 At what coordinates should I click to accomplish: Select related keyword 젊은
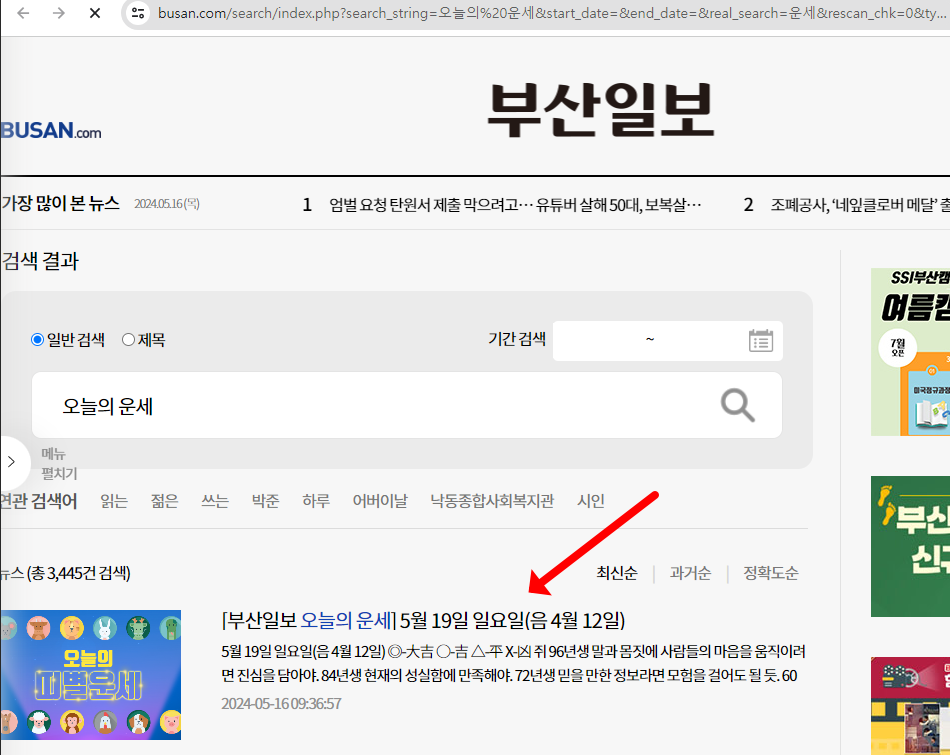click(164, 501)
